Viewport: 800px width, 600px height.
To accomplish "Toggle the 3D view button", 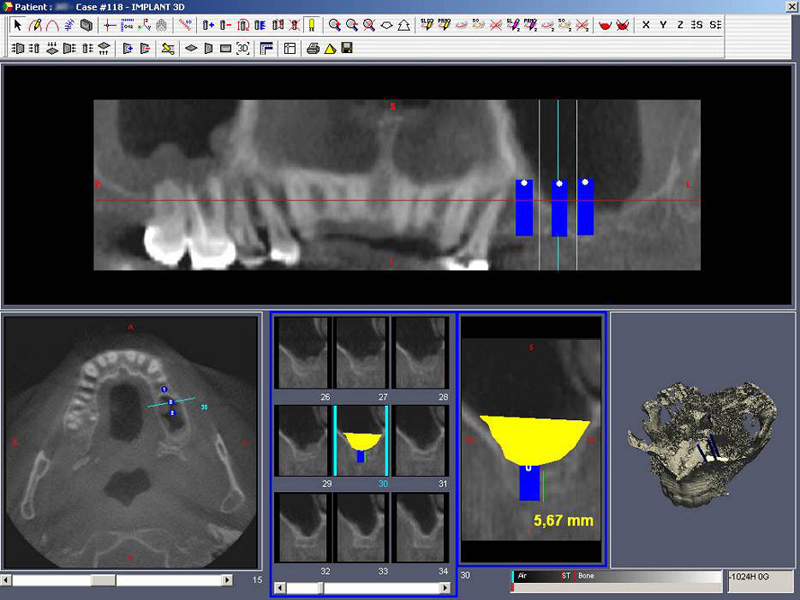I will point(243,47).
